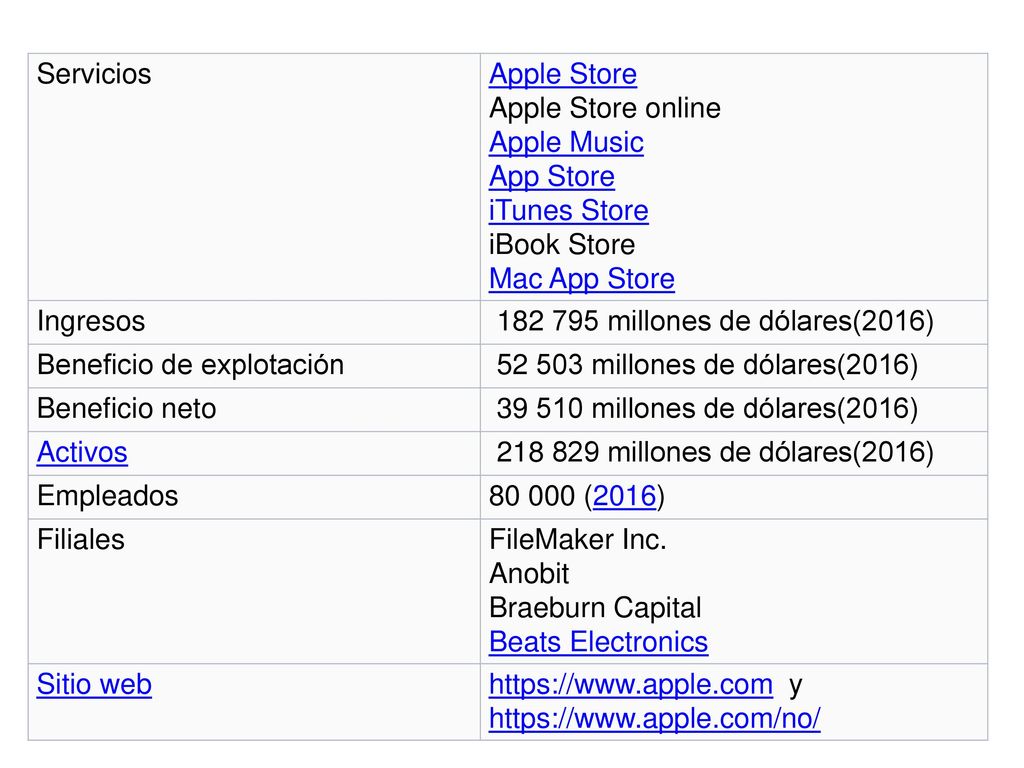The image size is (1024, 768).
Task: Open the 2016 link beside 80 000
Action: pos(624,496)
